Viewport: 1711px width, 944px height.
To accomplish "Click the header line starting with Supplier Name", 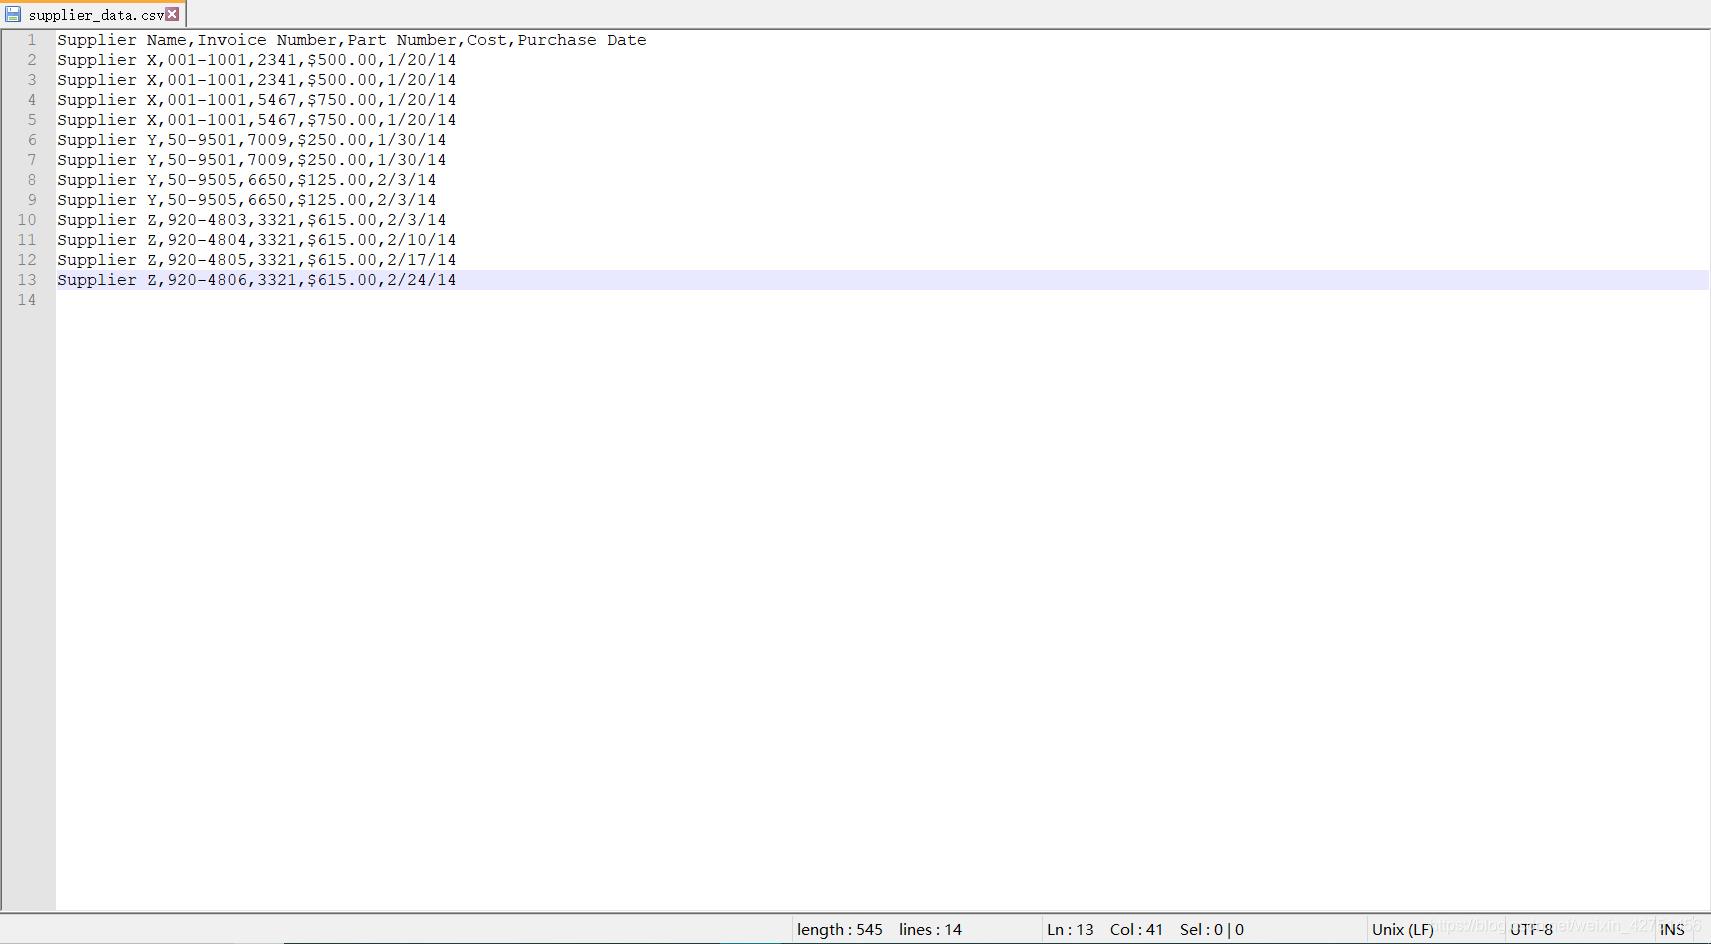I will [352, 40].
